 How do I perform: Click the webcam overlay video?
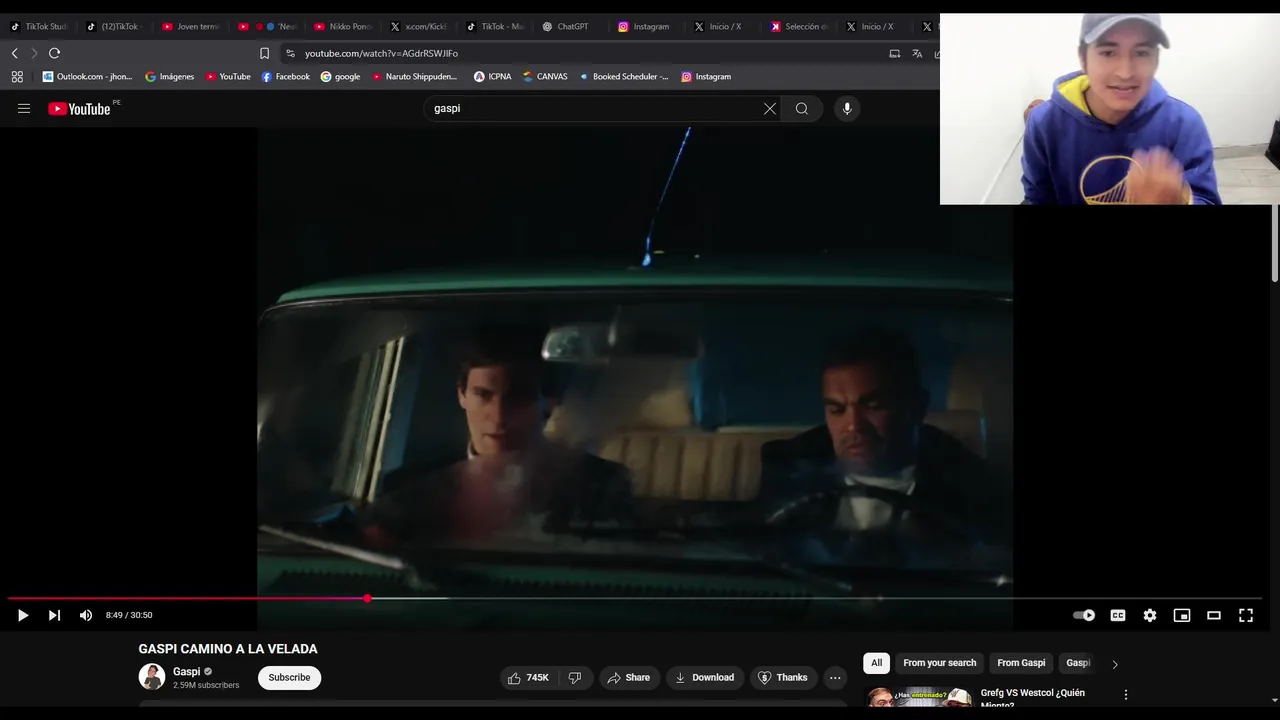click(1110, 109)
